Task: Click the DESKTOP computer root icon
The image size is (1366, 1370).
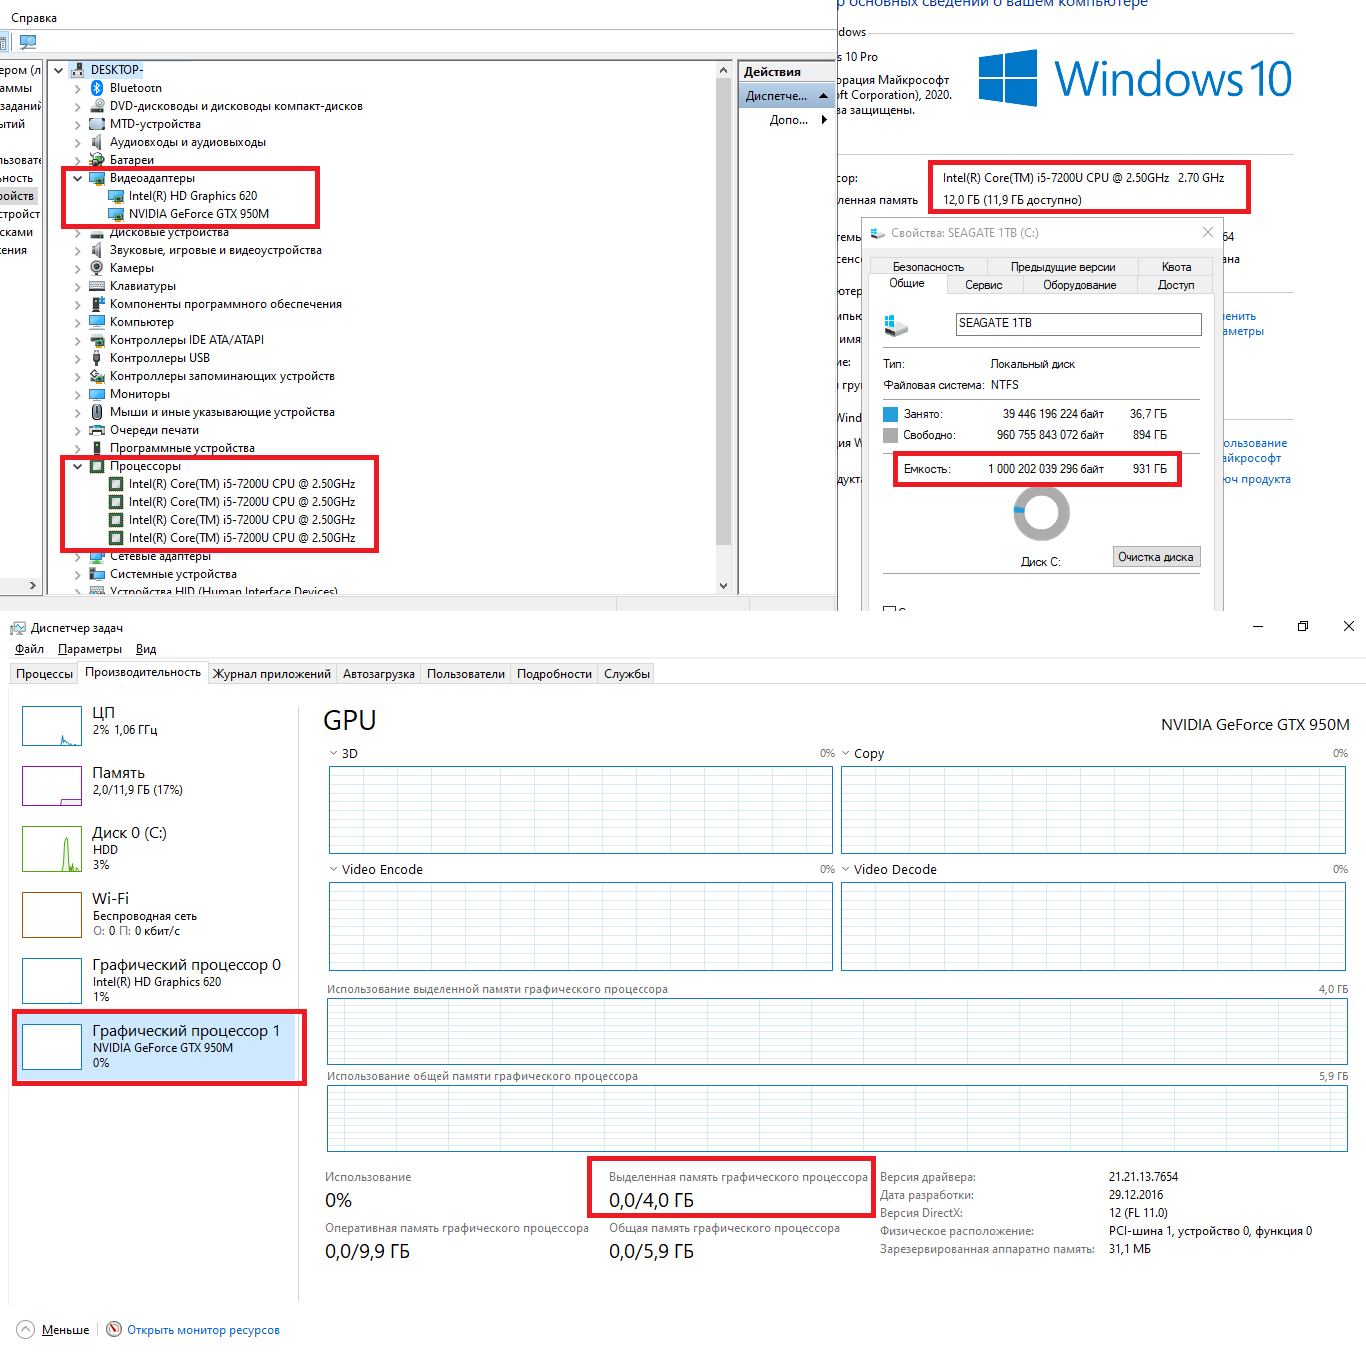Action: [78, 70]
